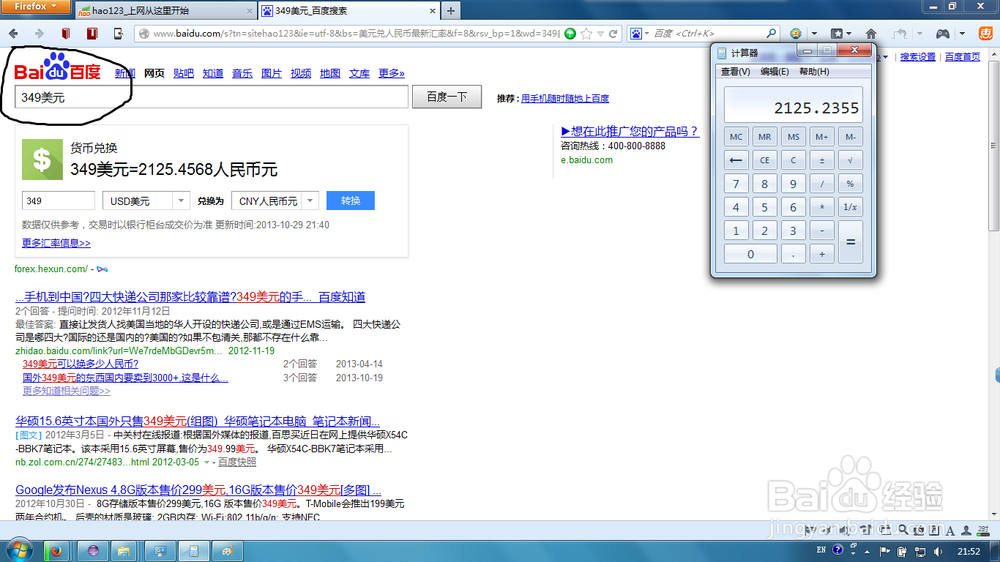Open address bar history dropdown arrow

pos(600,34)
